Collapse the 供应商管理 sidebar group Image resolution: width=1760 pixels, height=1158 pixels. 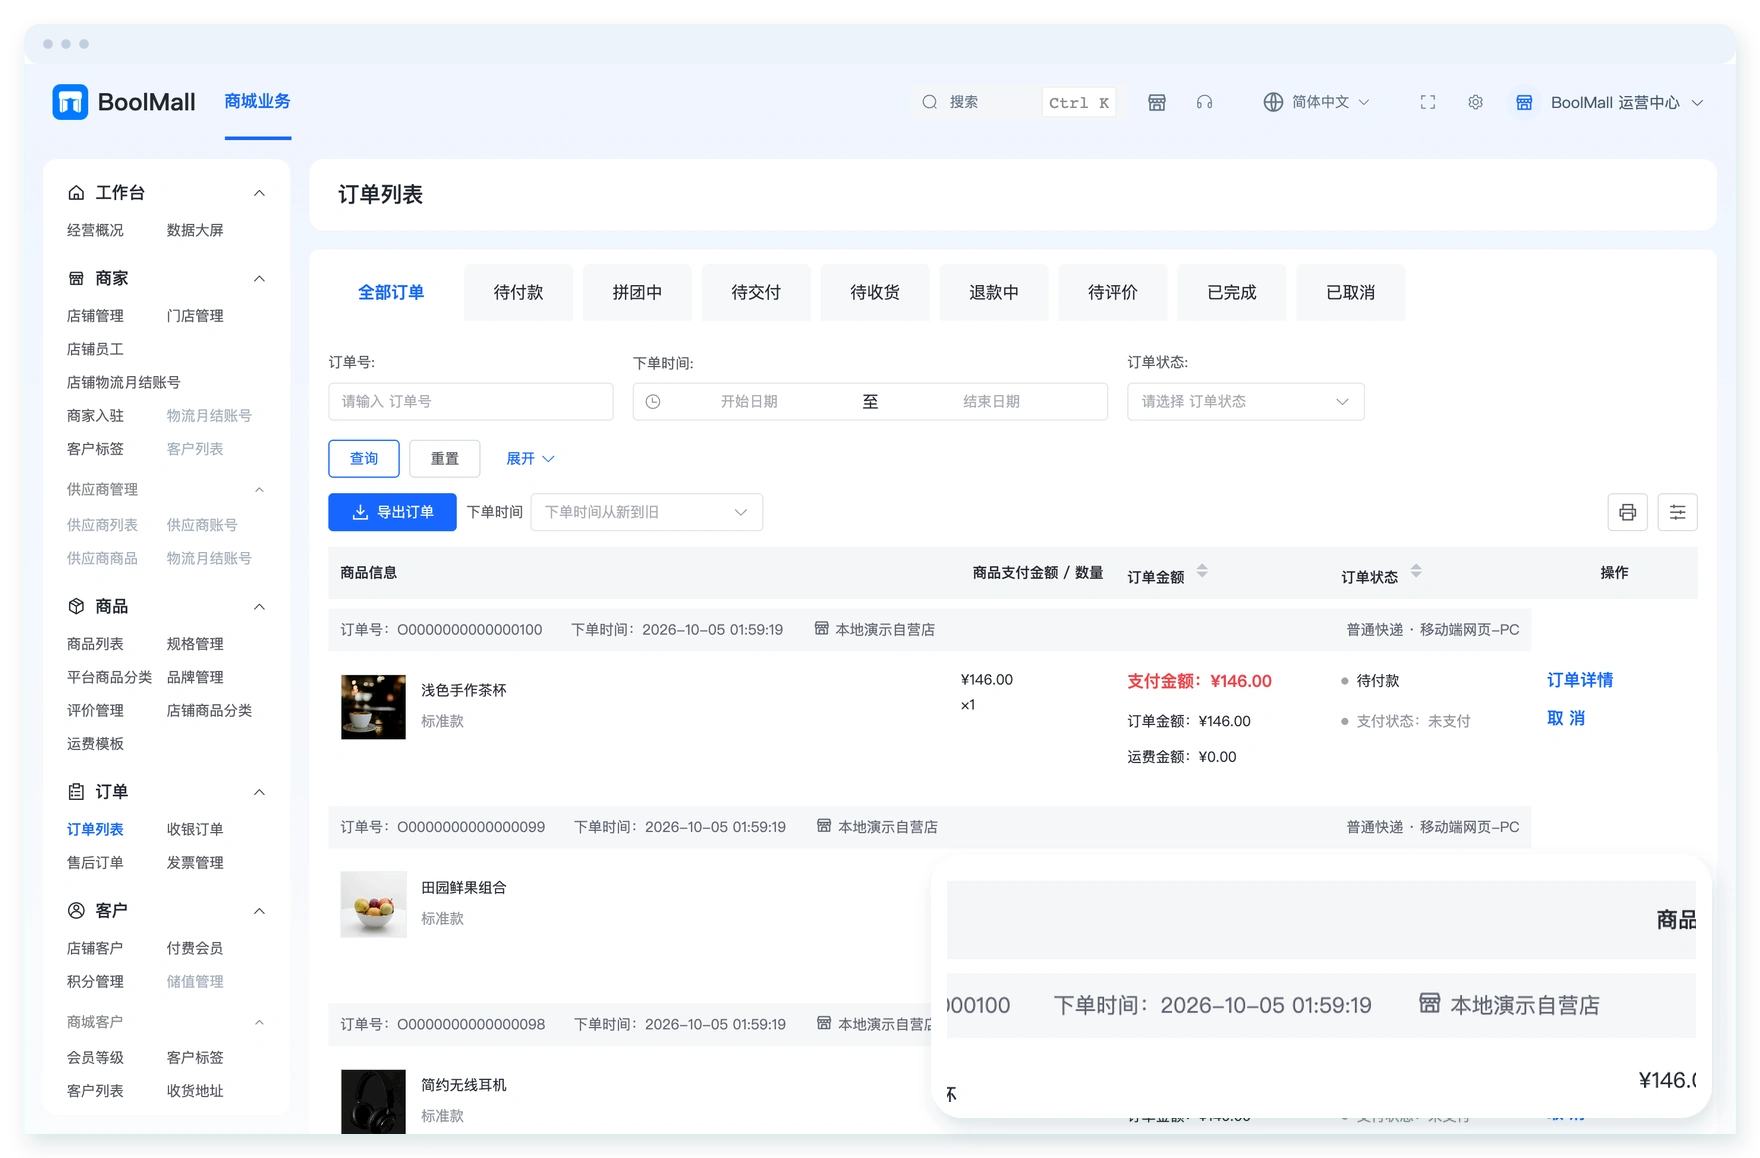(x=259, y=489)
